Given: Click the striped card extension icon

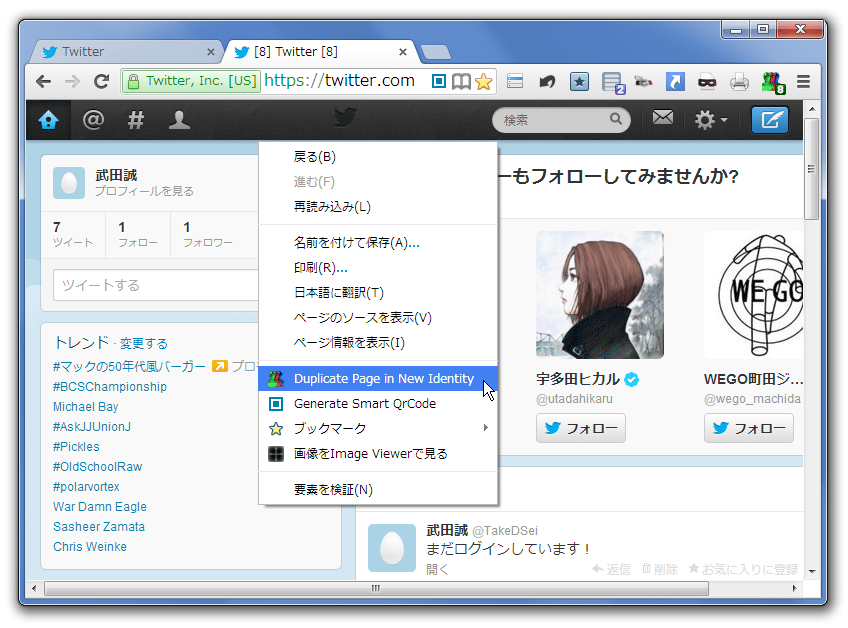Looking at the screenshot, I should 515,82.
